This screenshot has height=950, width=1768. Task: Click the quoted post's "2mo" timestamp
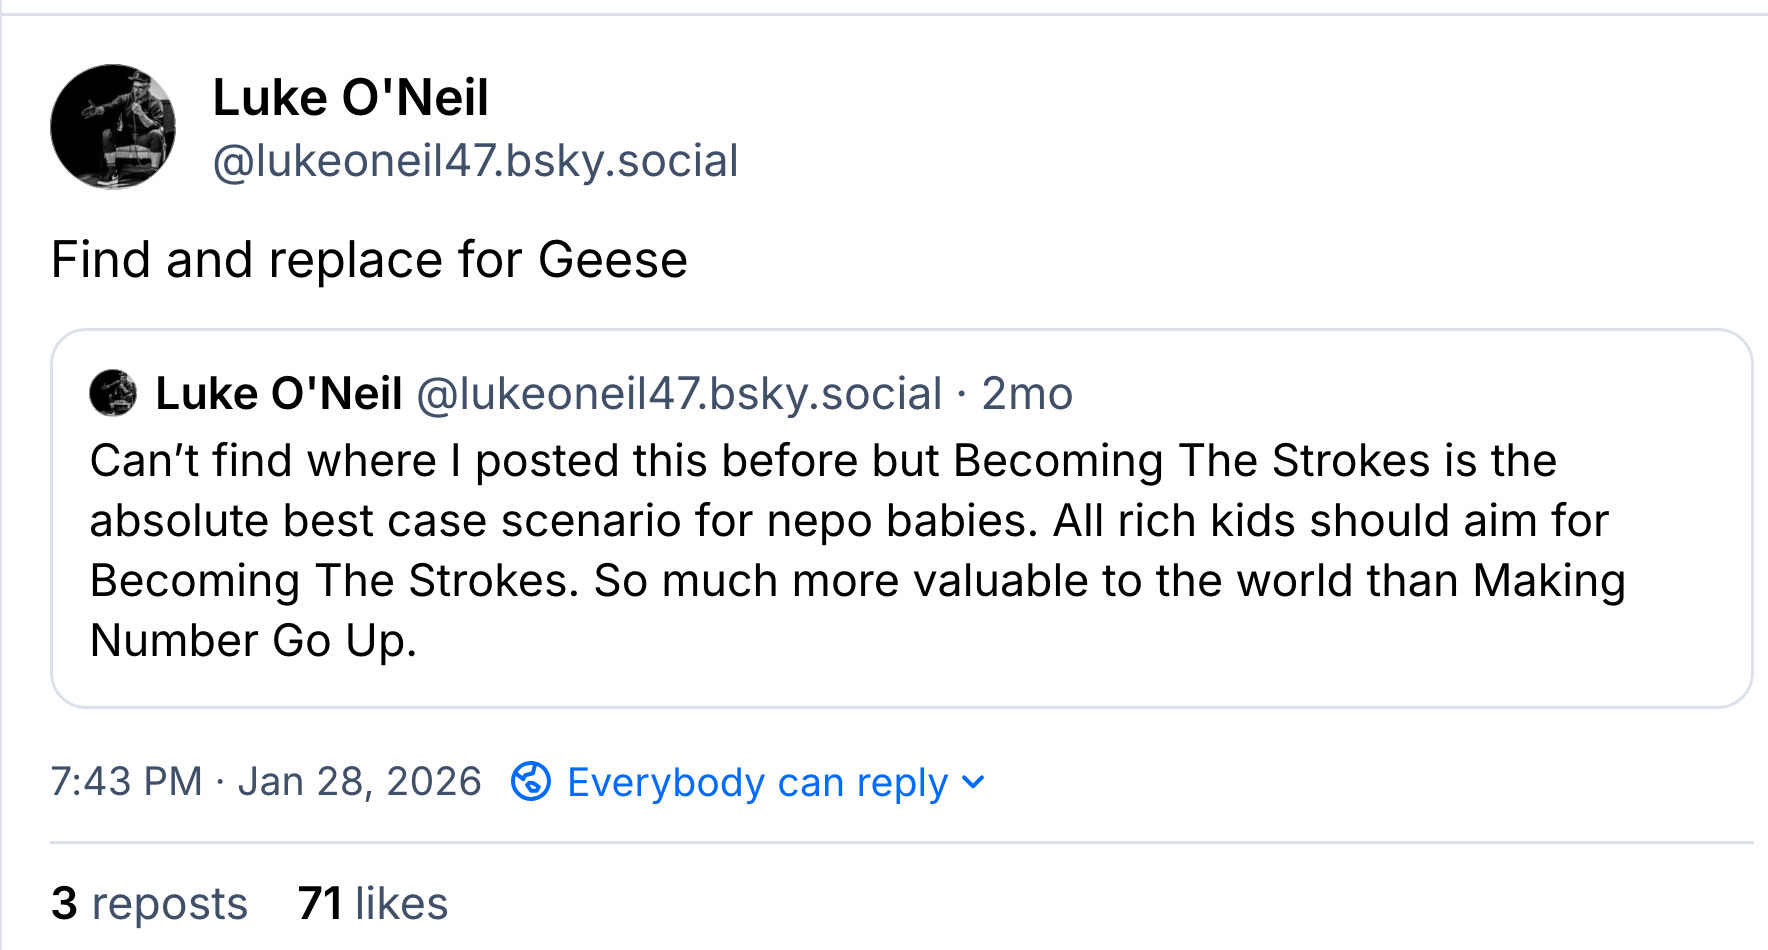pos(1027,393)
